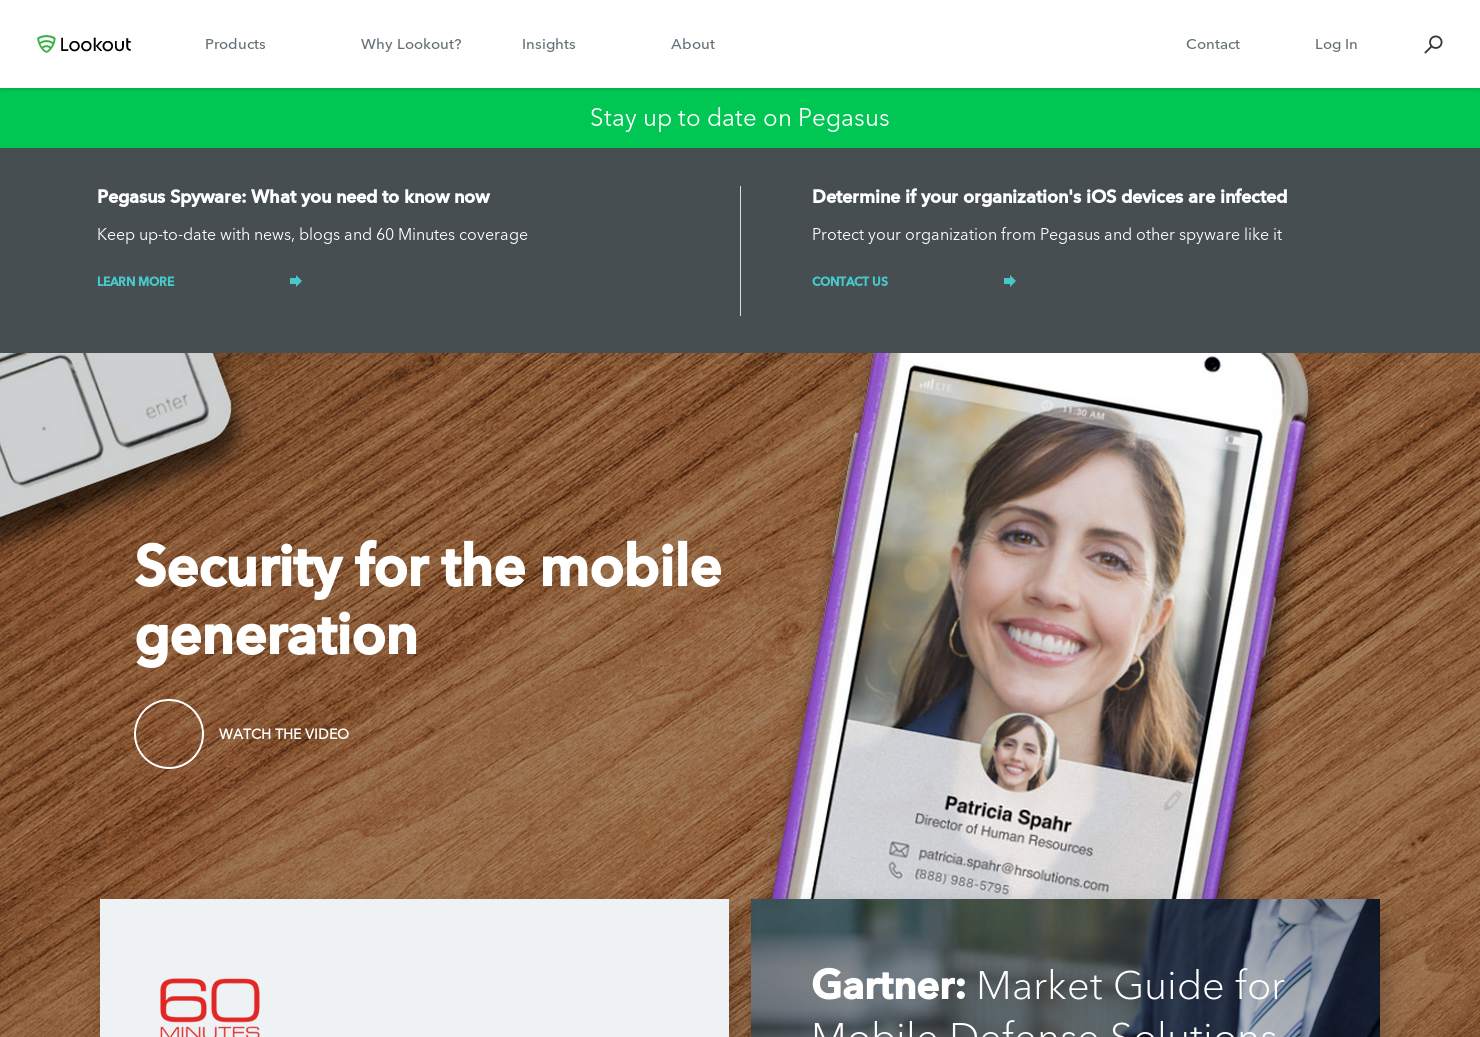
Task: Open the Why Lookout? menu
Action: click(411, 44)
